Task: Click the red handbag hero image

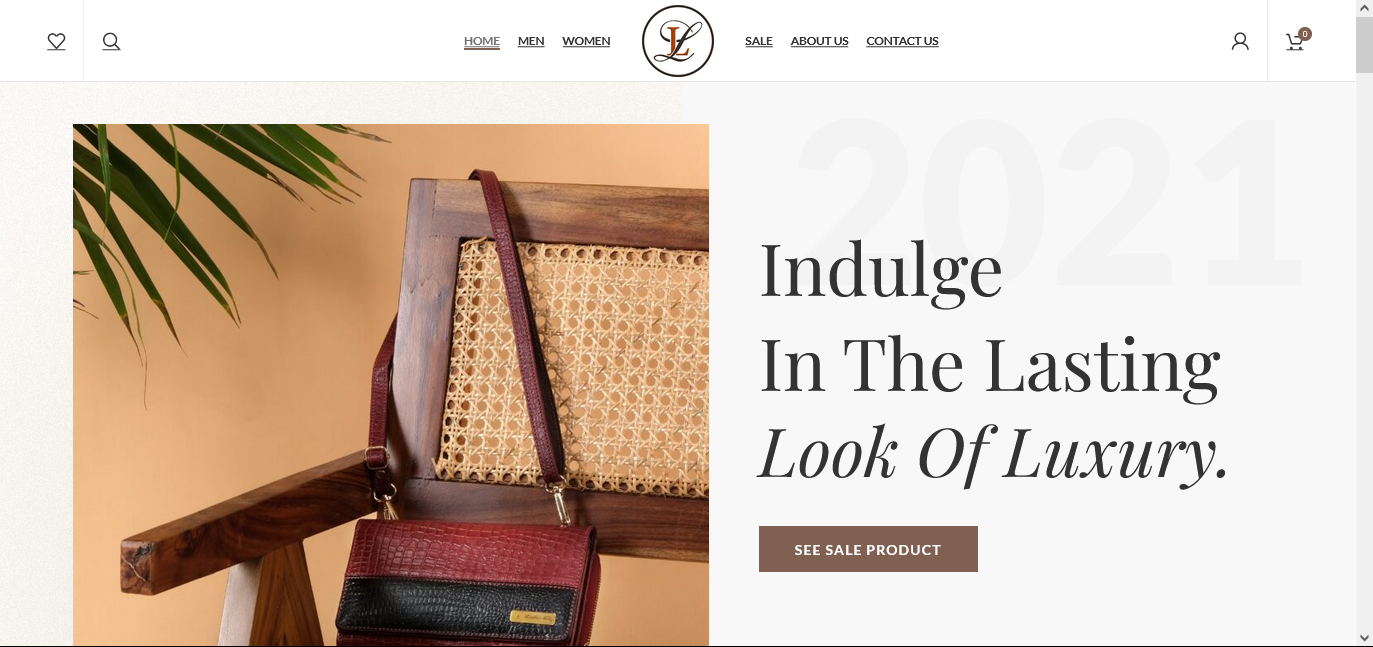Action: pyautogui.click(x=391, y=385)
